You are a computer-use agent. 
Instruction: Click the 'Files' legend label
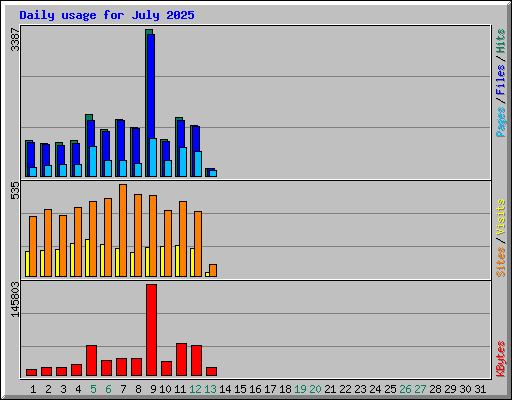(500, 80)
